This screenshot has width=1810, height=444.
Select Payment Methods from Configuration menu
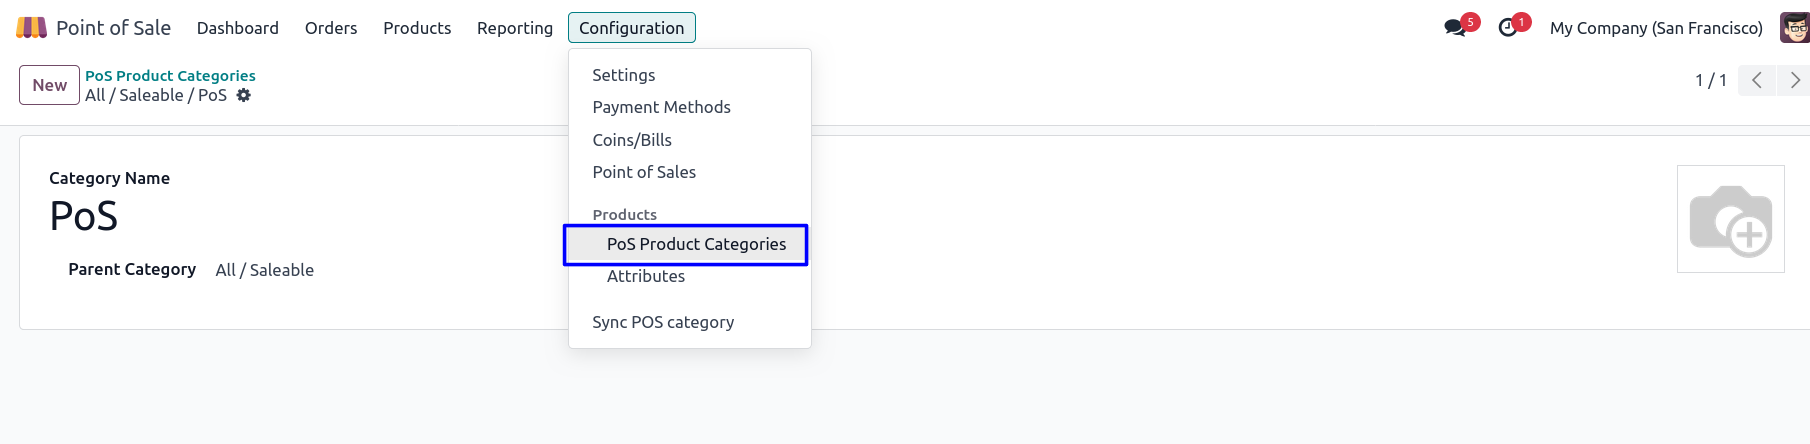point(661,107)
